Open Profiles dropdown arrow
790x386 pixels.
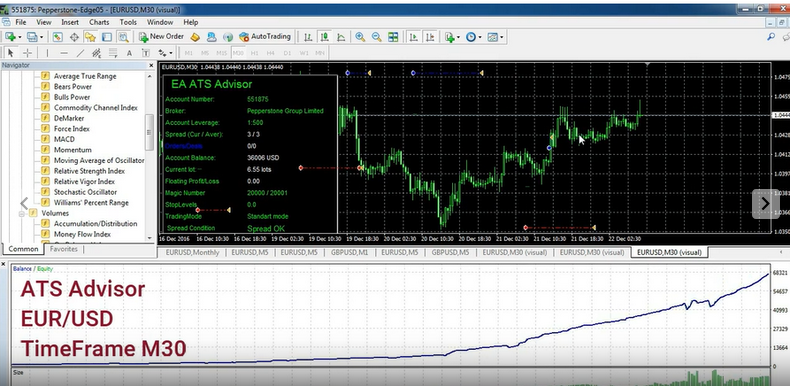(x=41, y=37)
